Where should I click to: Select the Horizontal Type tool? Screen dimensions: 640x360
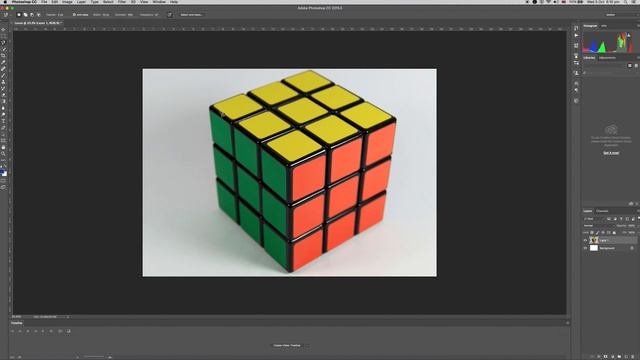tap(3, 121)
